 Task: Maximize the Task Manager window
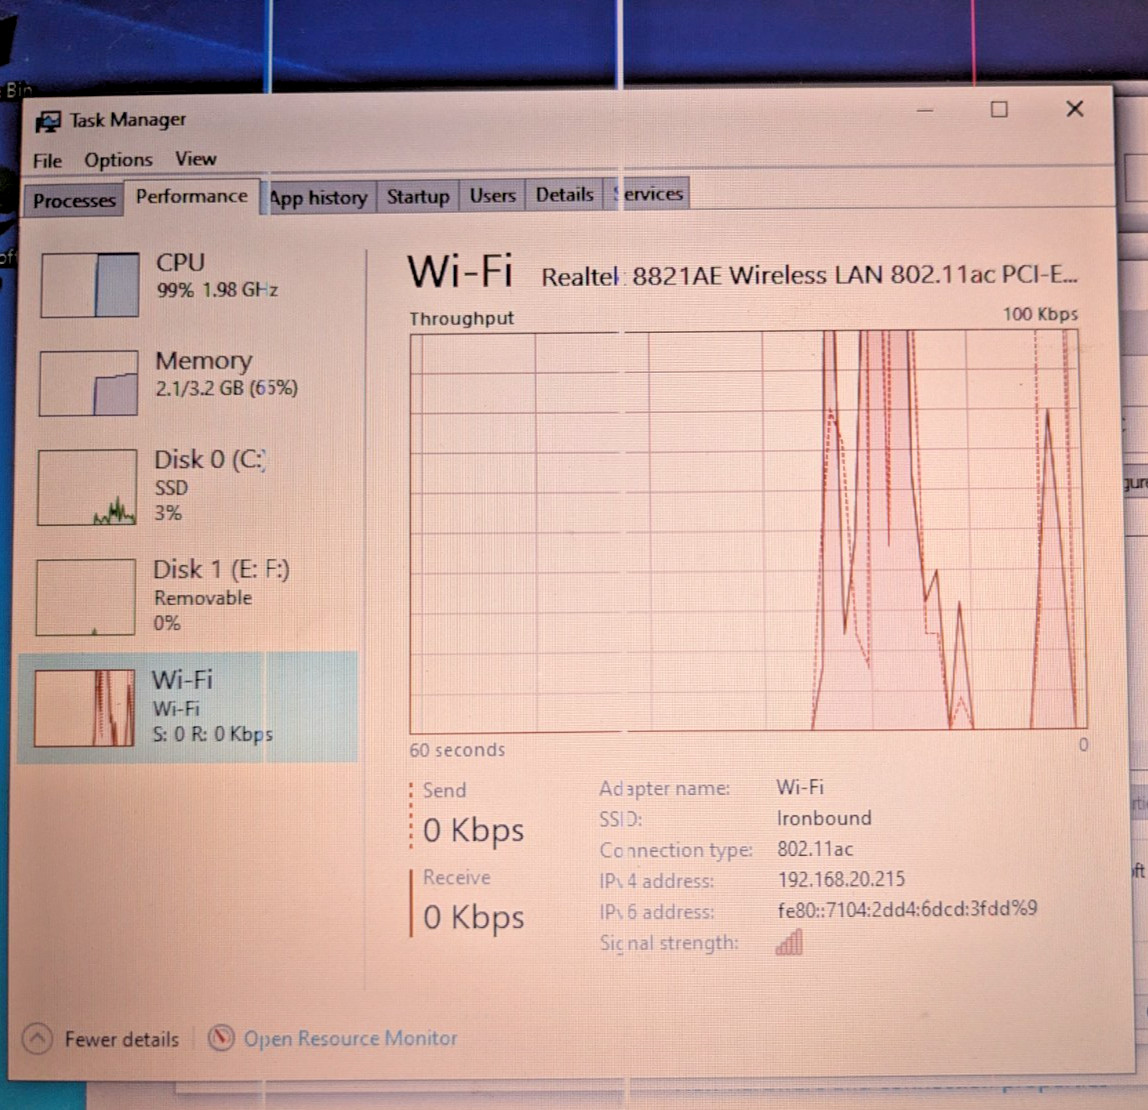pyautogui.click(x=999, y=109)
